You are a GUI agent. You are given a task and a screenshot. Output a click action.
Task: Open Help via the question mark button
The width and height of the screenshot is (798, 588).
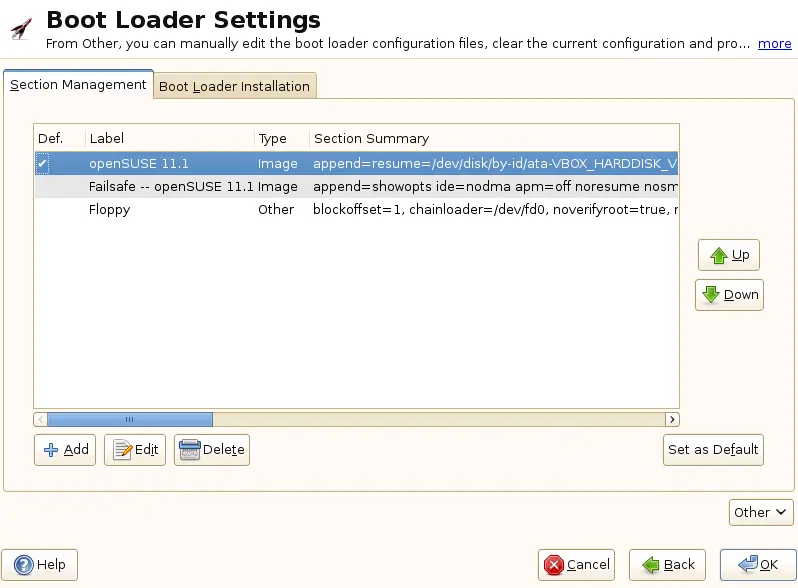(x=40, y=565)
